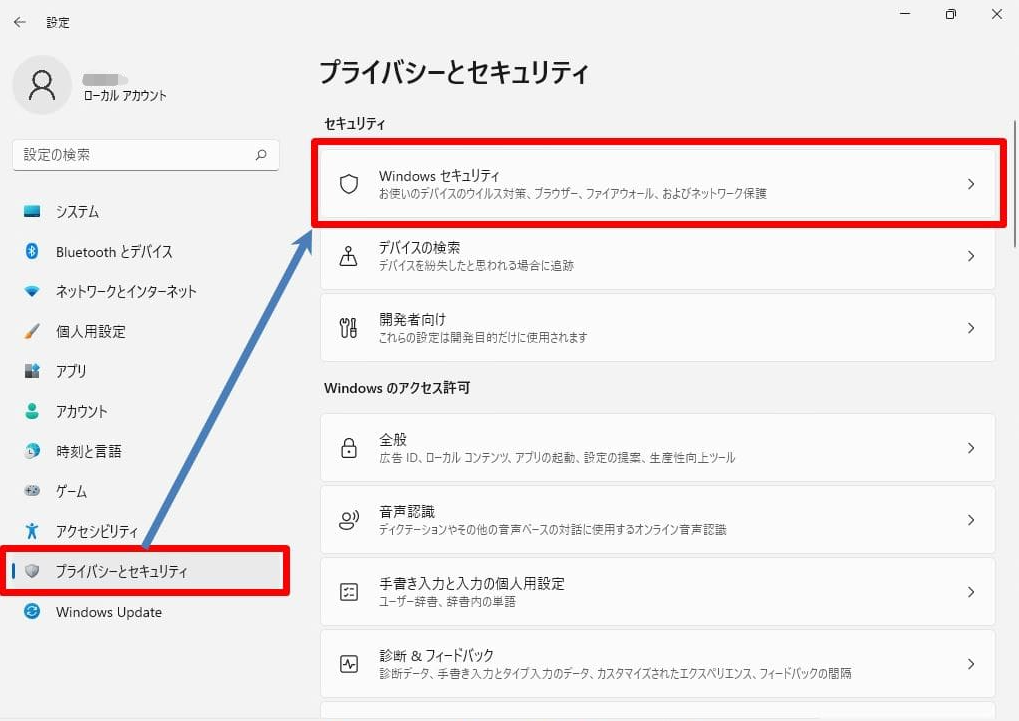Click the back arrow icon beside 設定

click(x=19, y=22)
